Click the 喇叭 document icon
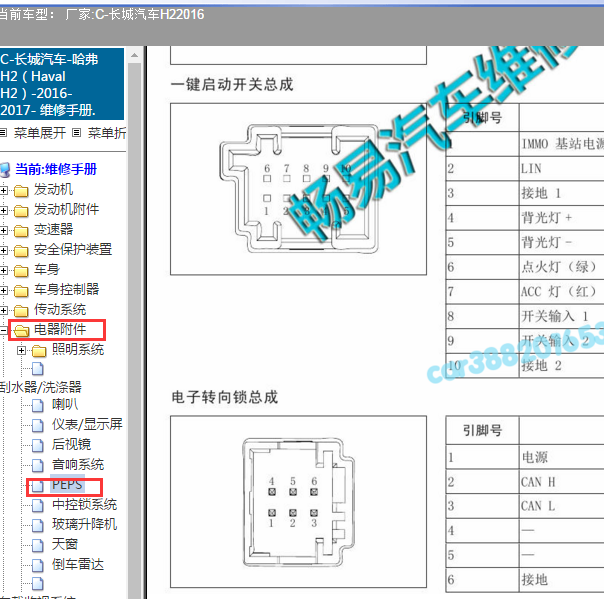 tap(37, 405)
